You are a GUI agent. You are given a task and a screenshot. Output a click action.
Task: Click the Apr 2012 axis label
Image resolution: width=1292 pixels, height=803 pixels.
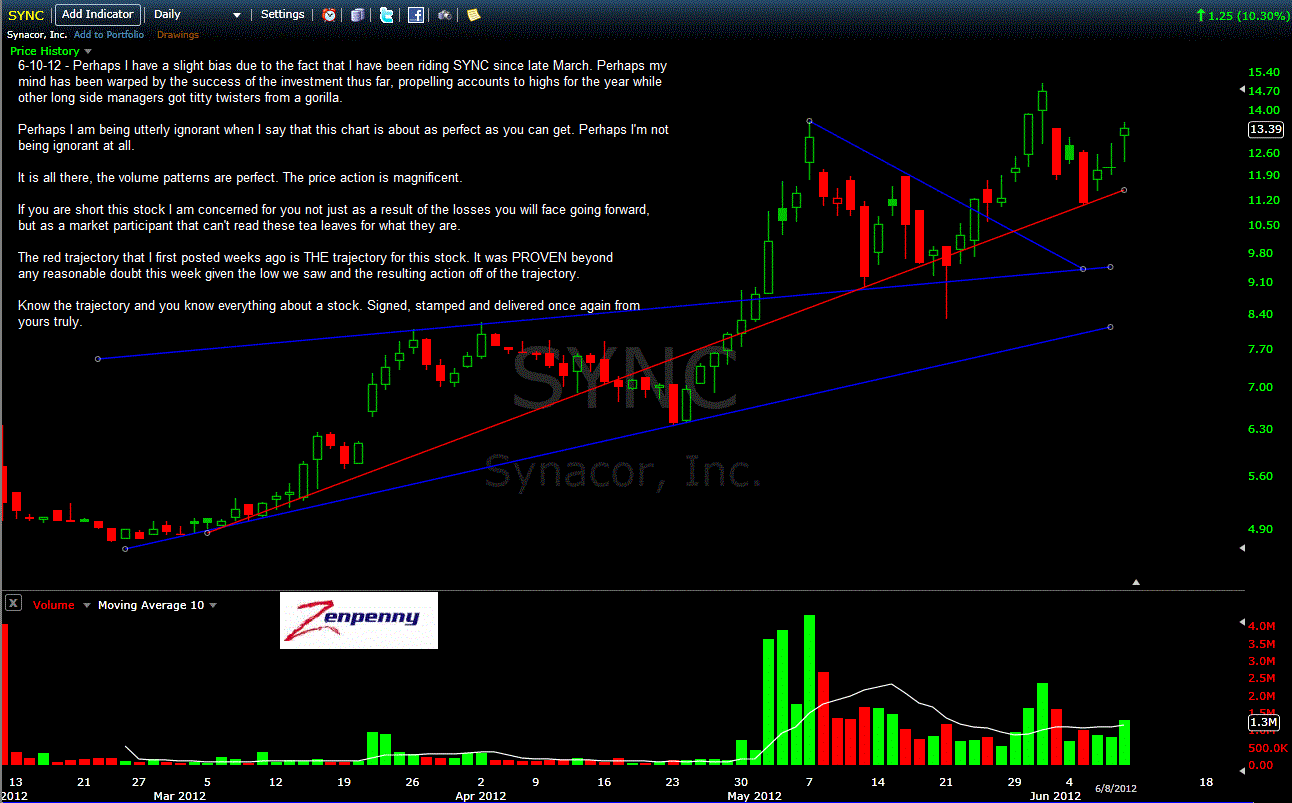point(481,796)
